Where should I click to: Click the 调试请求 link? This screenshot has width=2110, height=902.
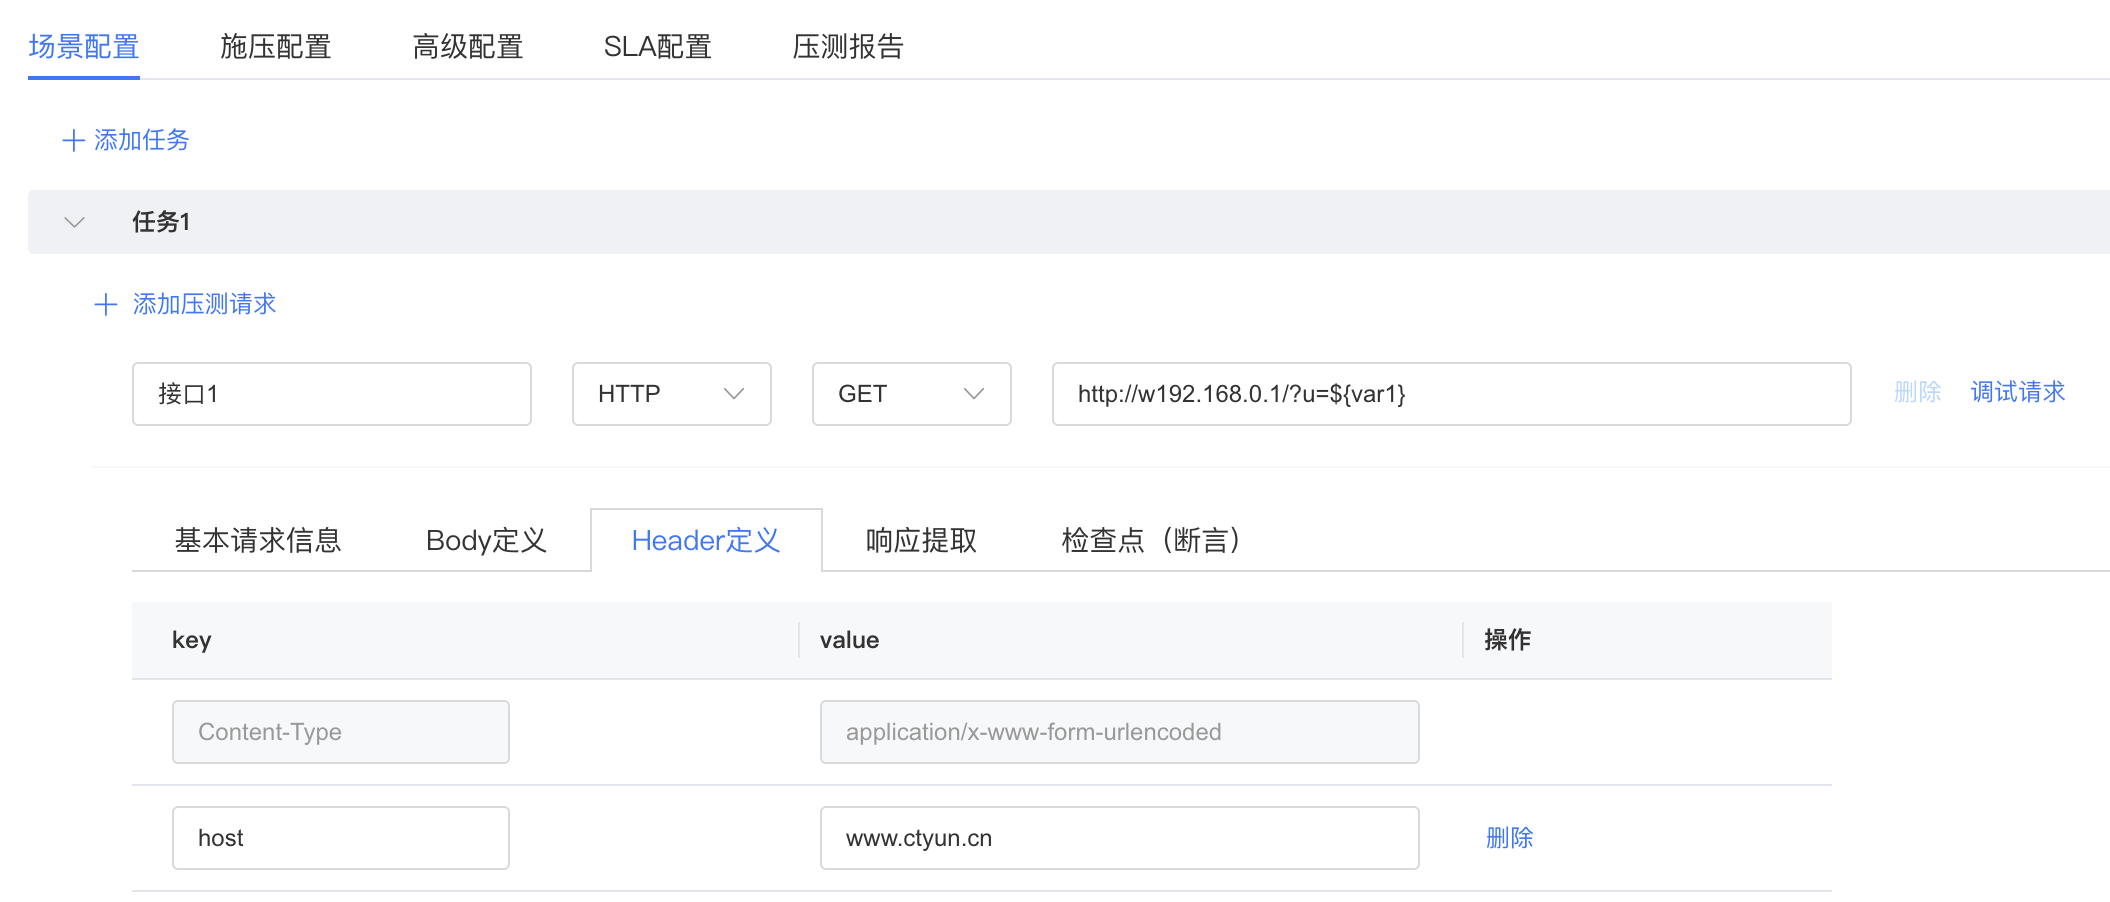pos(2017,392)
